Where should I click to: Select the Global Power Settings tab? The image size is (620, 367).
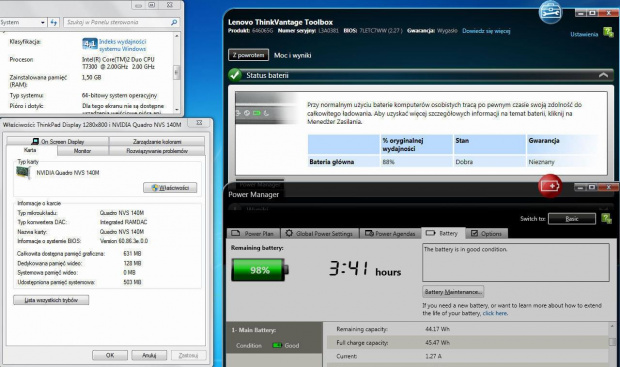(x=319, y=233)
